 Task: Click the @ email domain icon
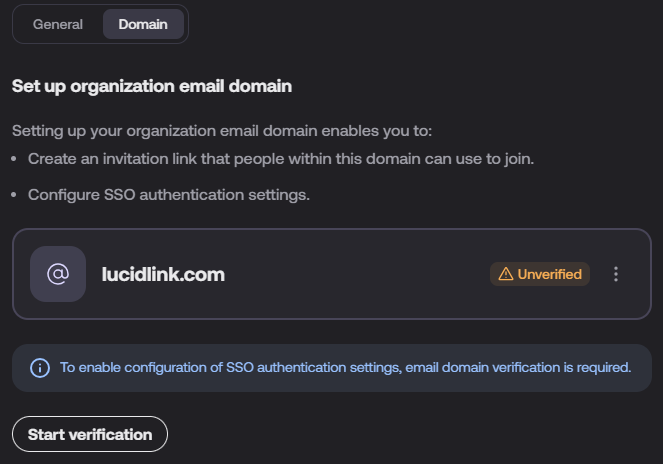58,274
